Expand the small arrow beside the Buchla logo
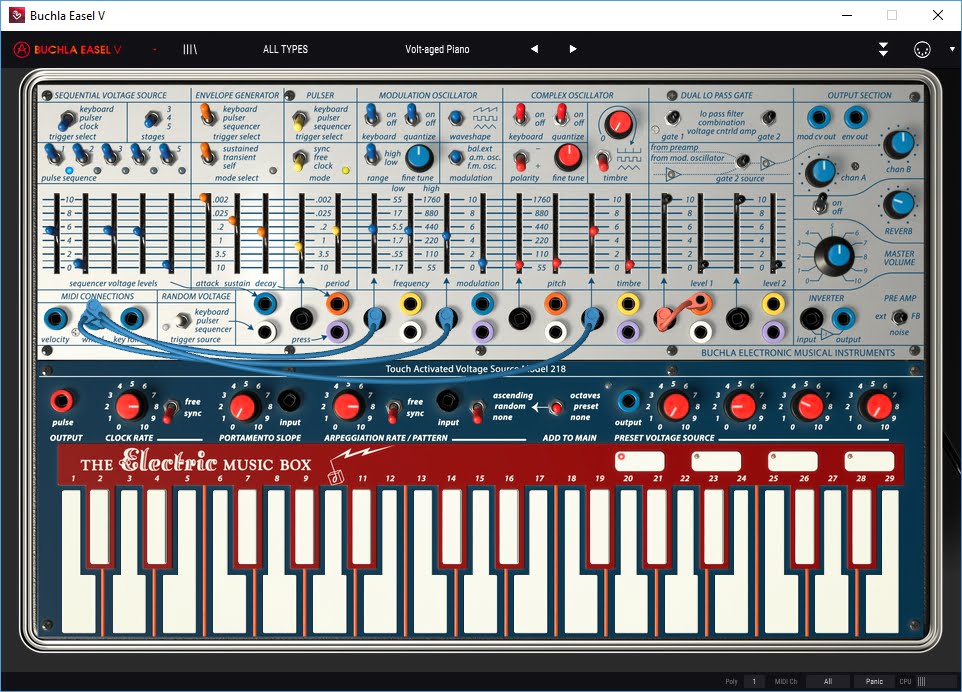The width and height of the screenshot is (962, 692). tap(155, 50)
